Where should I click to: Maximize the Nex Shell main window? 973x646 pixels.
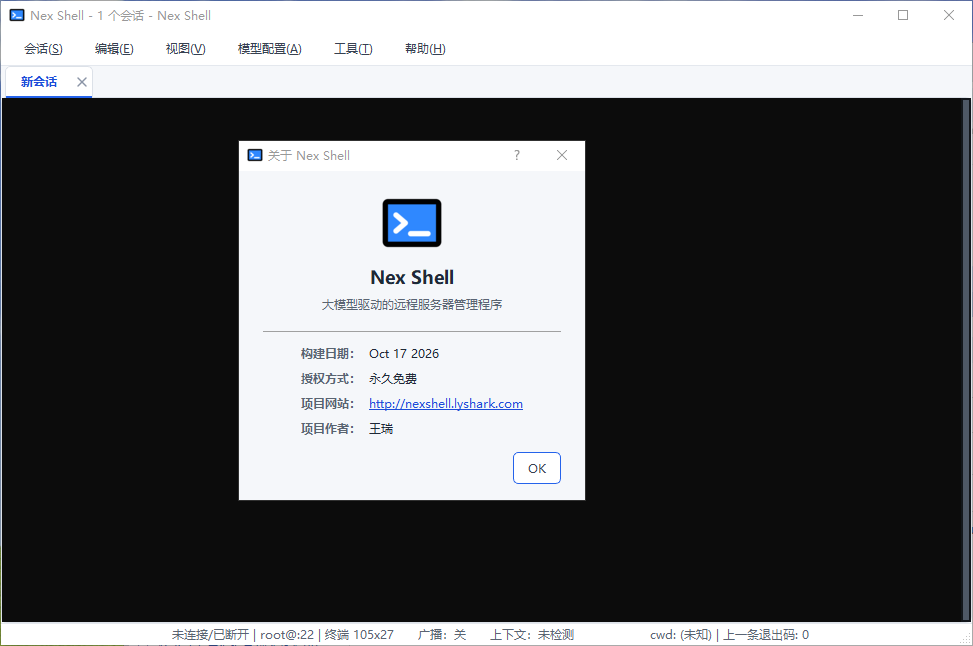[904, 16]
